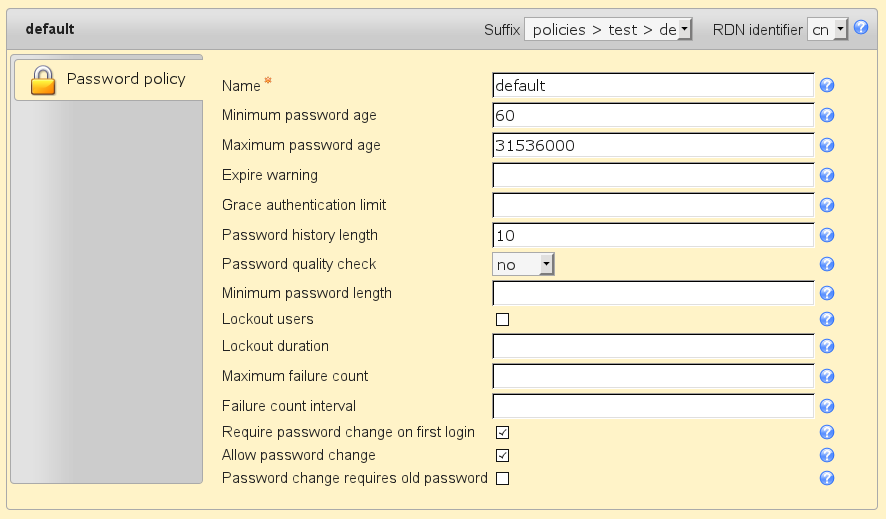The image size is (886, 519).
Task: Open the Suffix dropdown
Action: [x=608, y=30]
